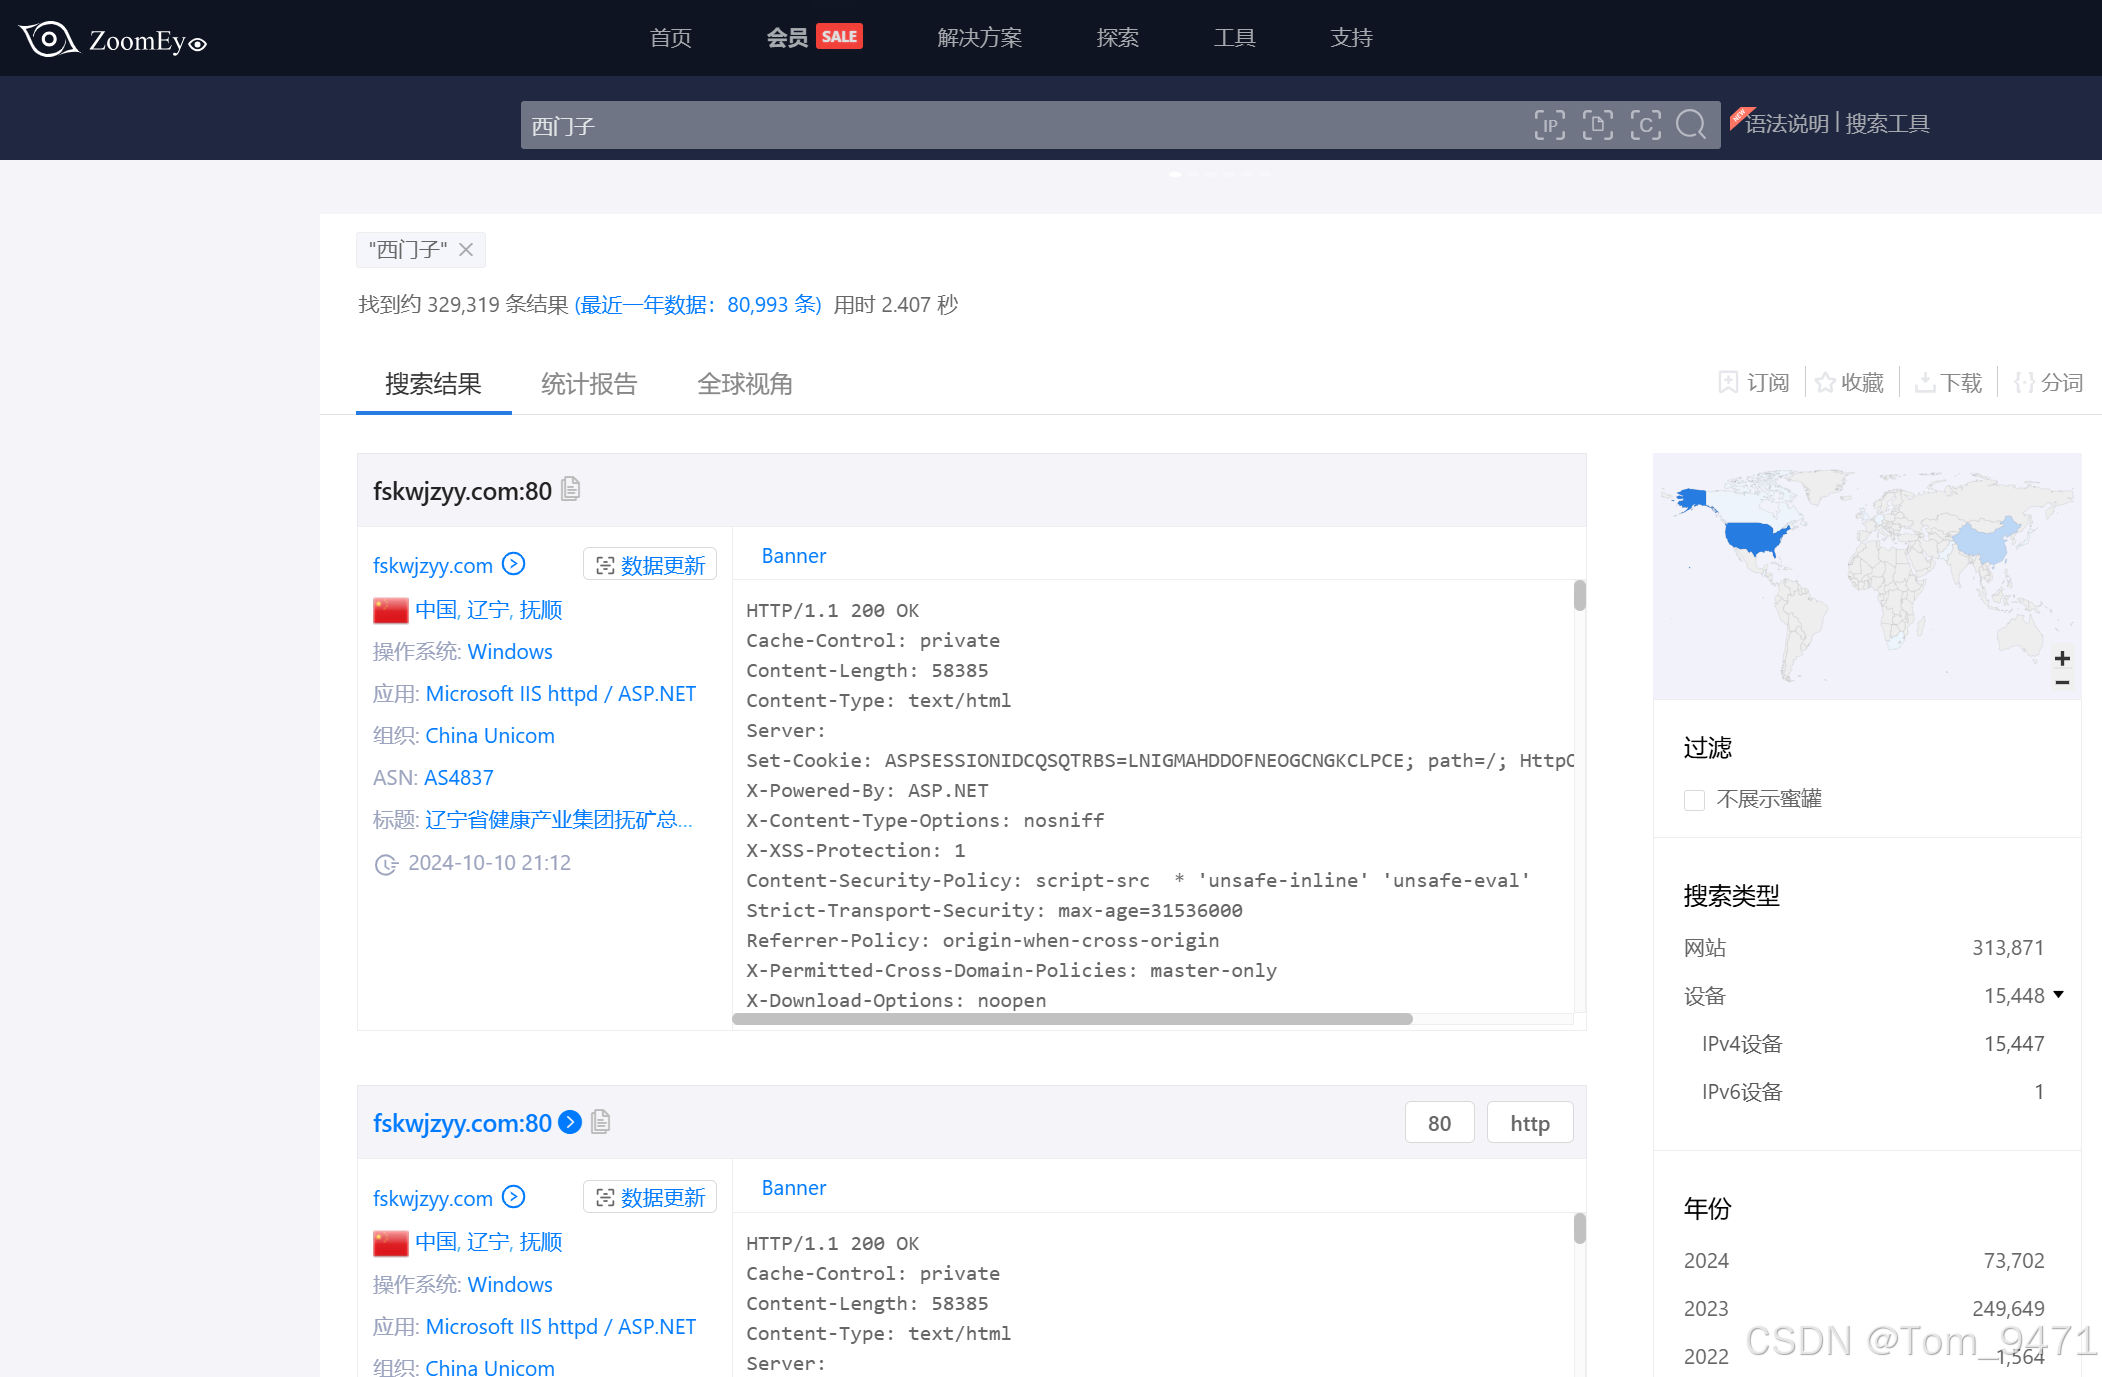
Task: Collapse the 设备 count dropdown arrow
Action: 2058,995
